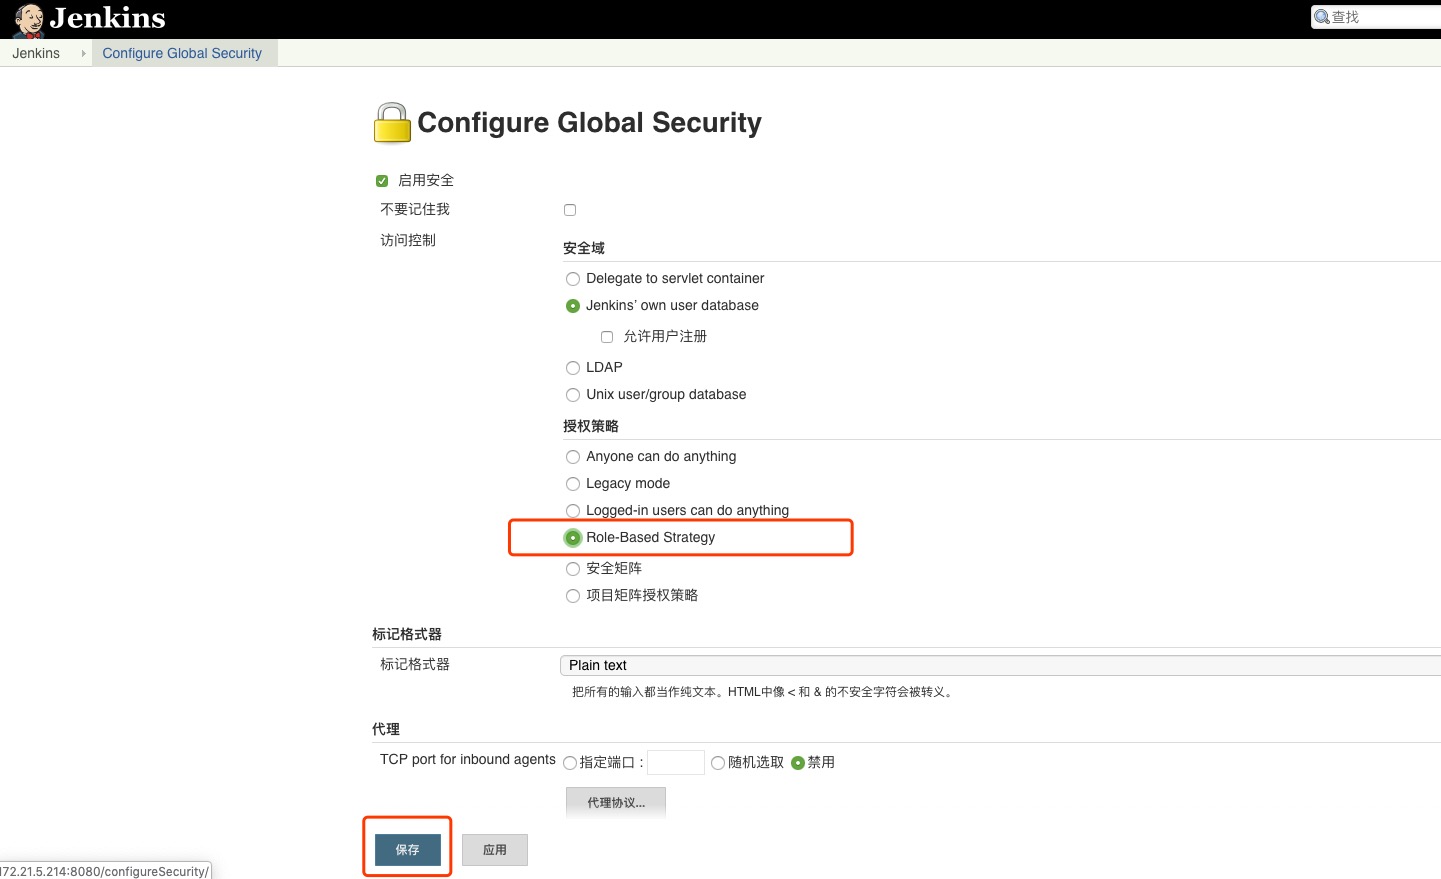
Task: Select 安全矩阵 authorization option
Action: pos(573,569)
